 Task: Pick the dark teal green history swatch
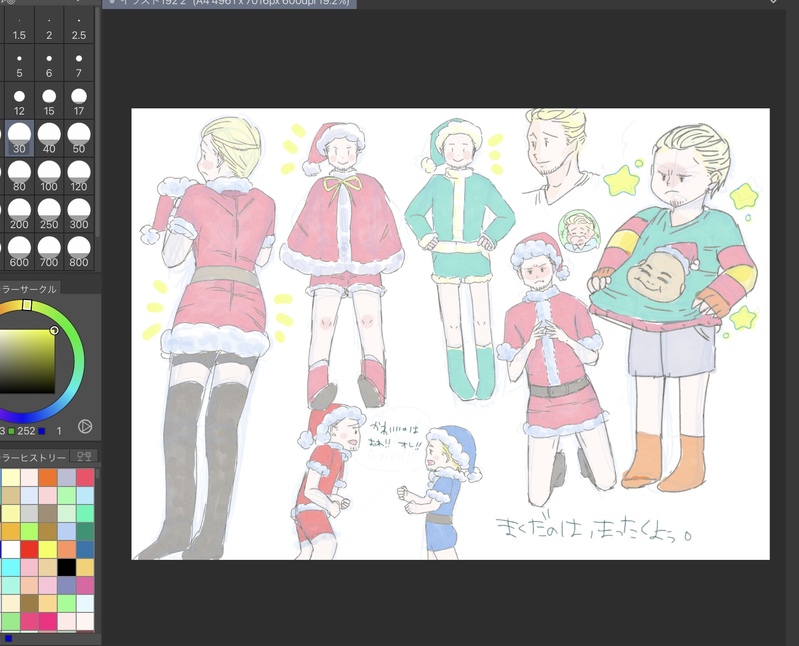pyautogui.click(x=85, y=531)
